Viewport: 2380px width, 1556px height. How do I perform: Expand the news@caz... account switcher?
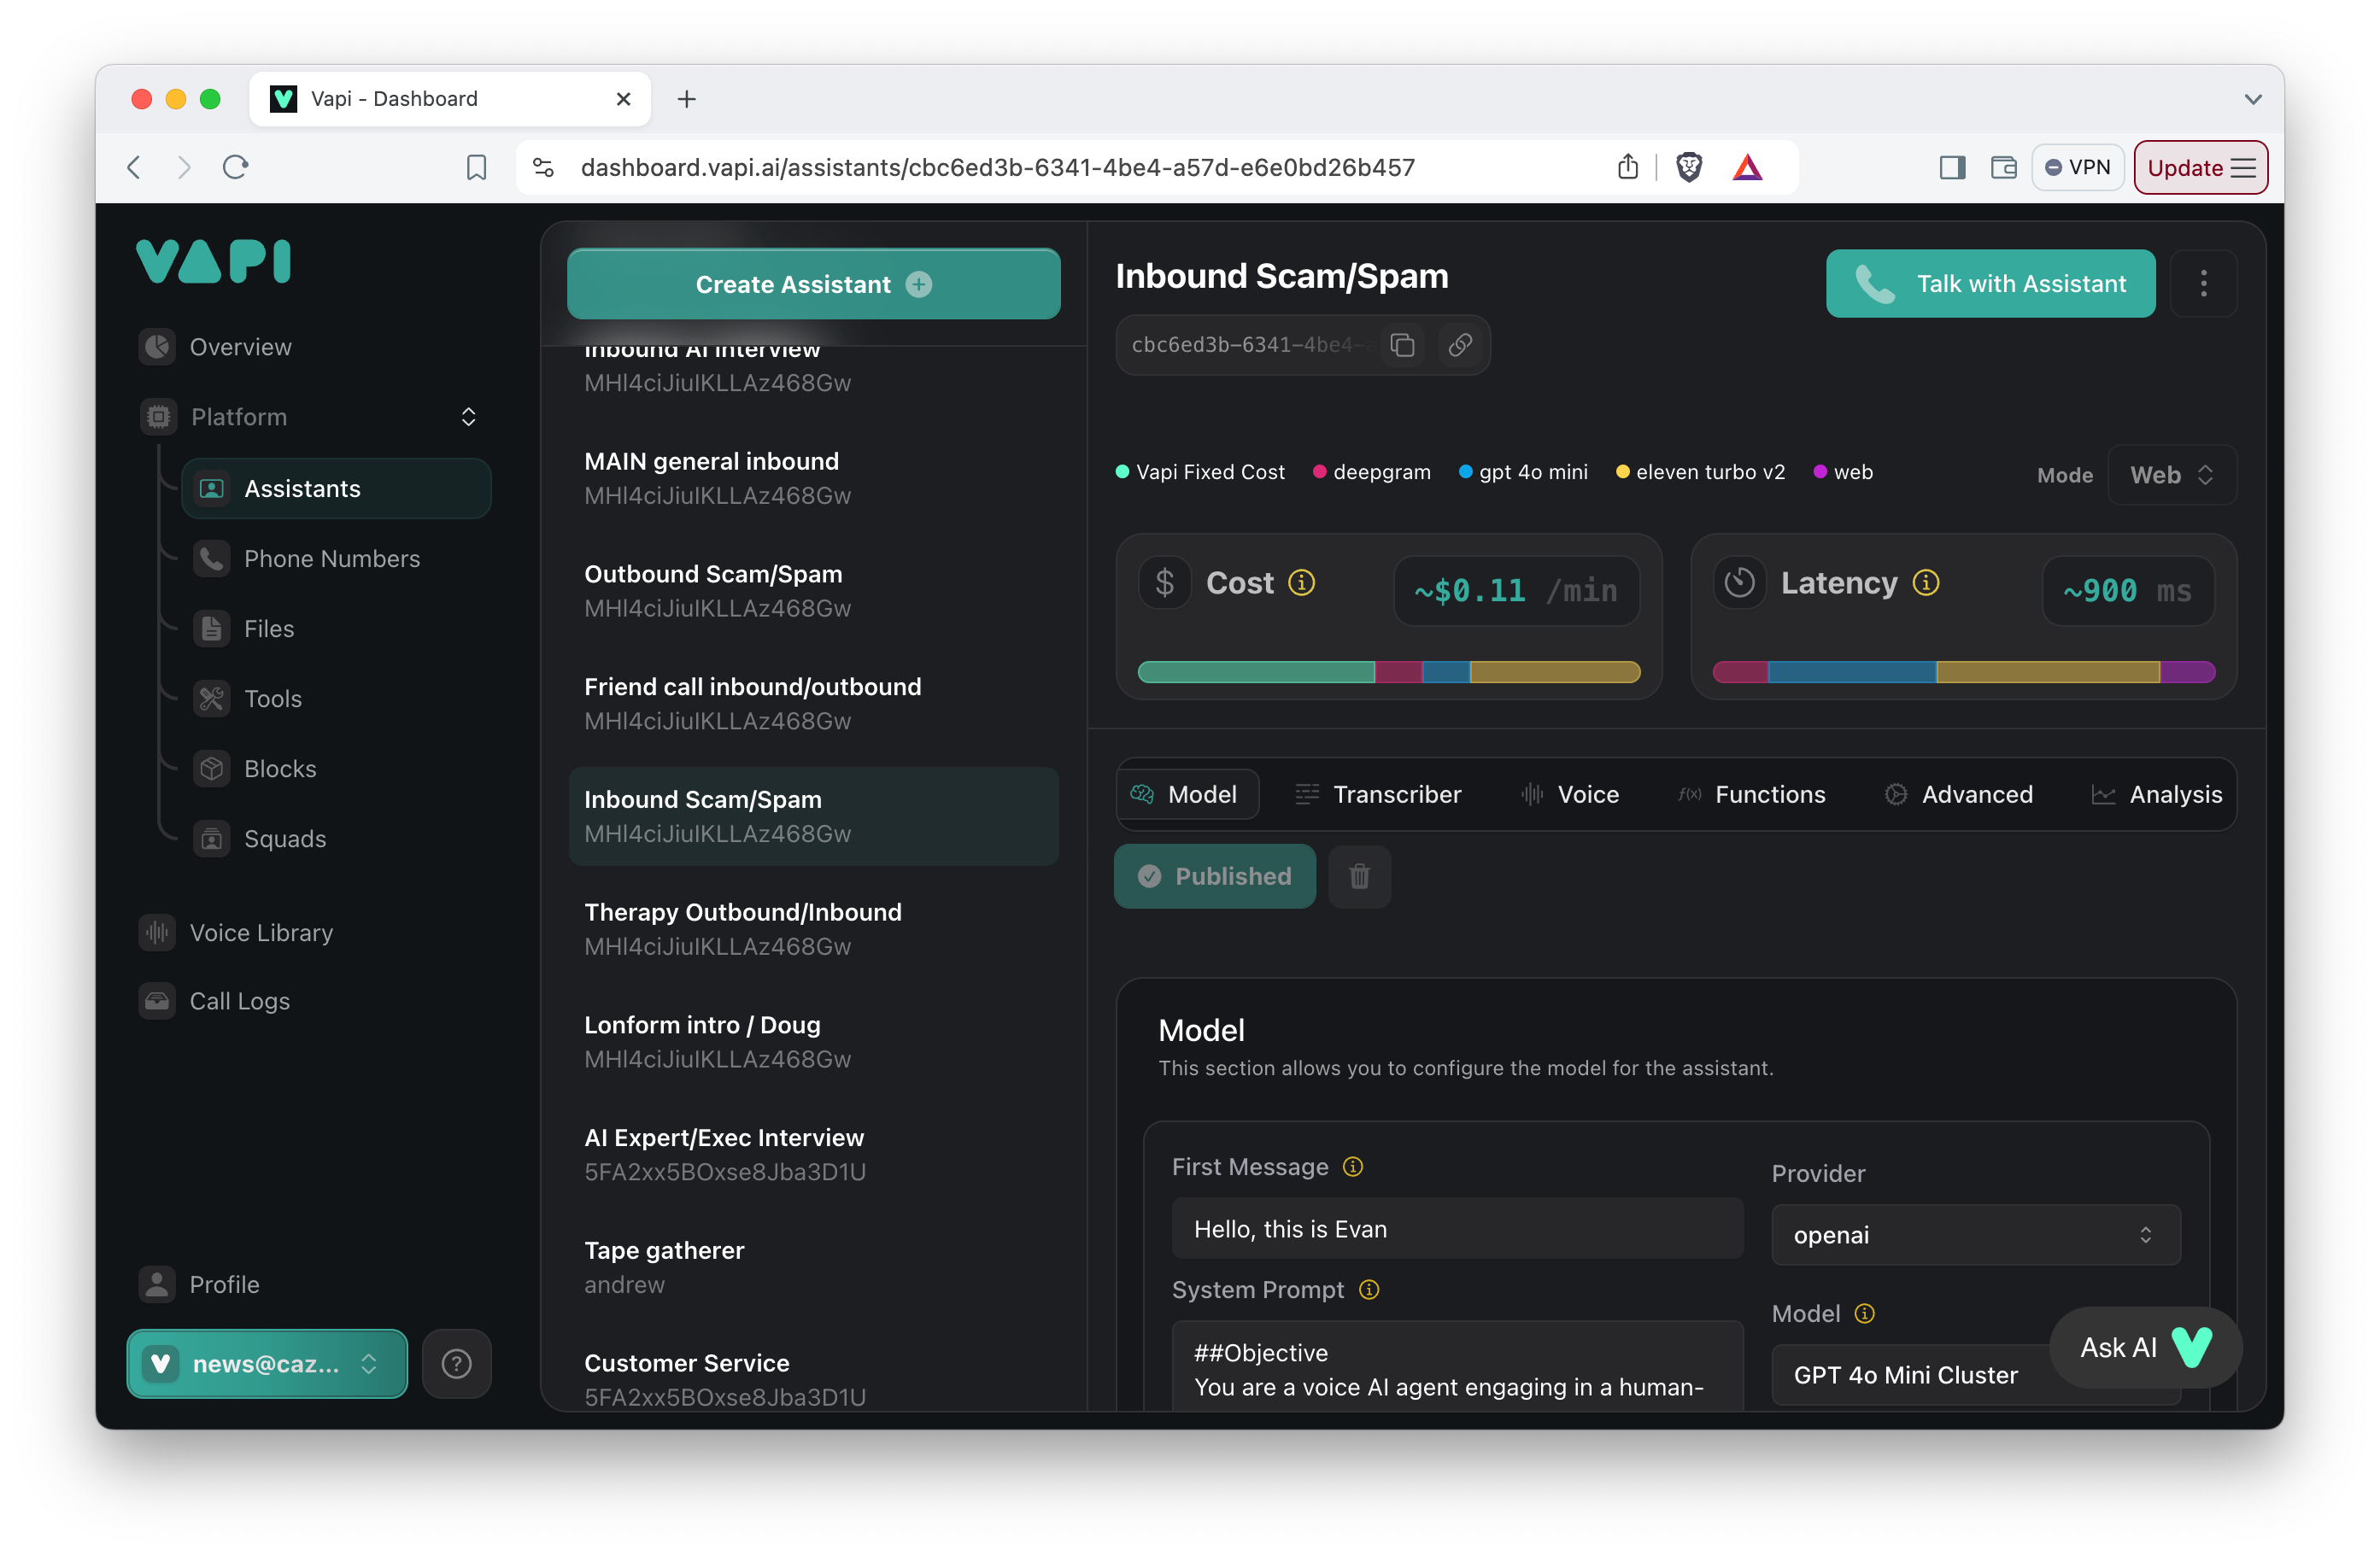click(267, 1363)
